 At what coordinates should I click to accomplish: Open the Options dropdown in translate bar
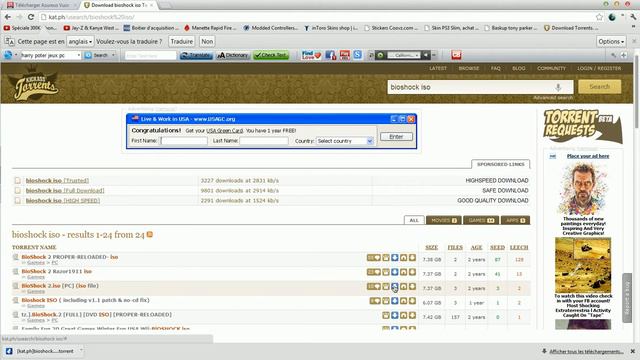[611, 41]
